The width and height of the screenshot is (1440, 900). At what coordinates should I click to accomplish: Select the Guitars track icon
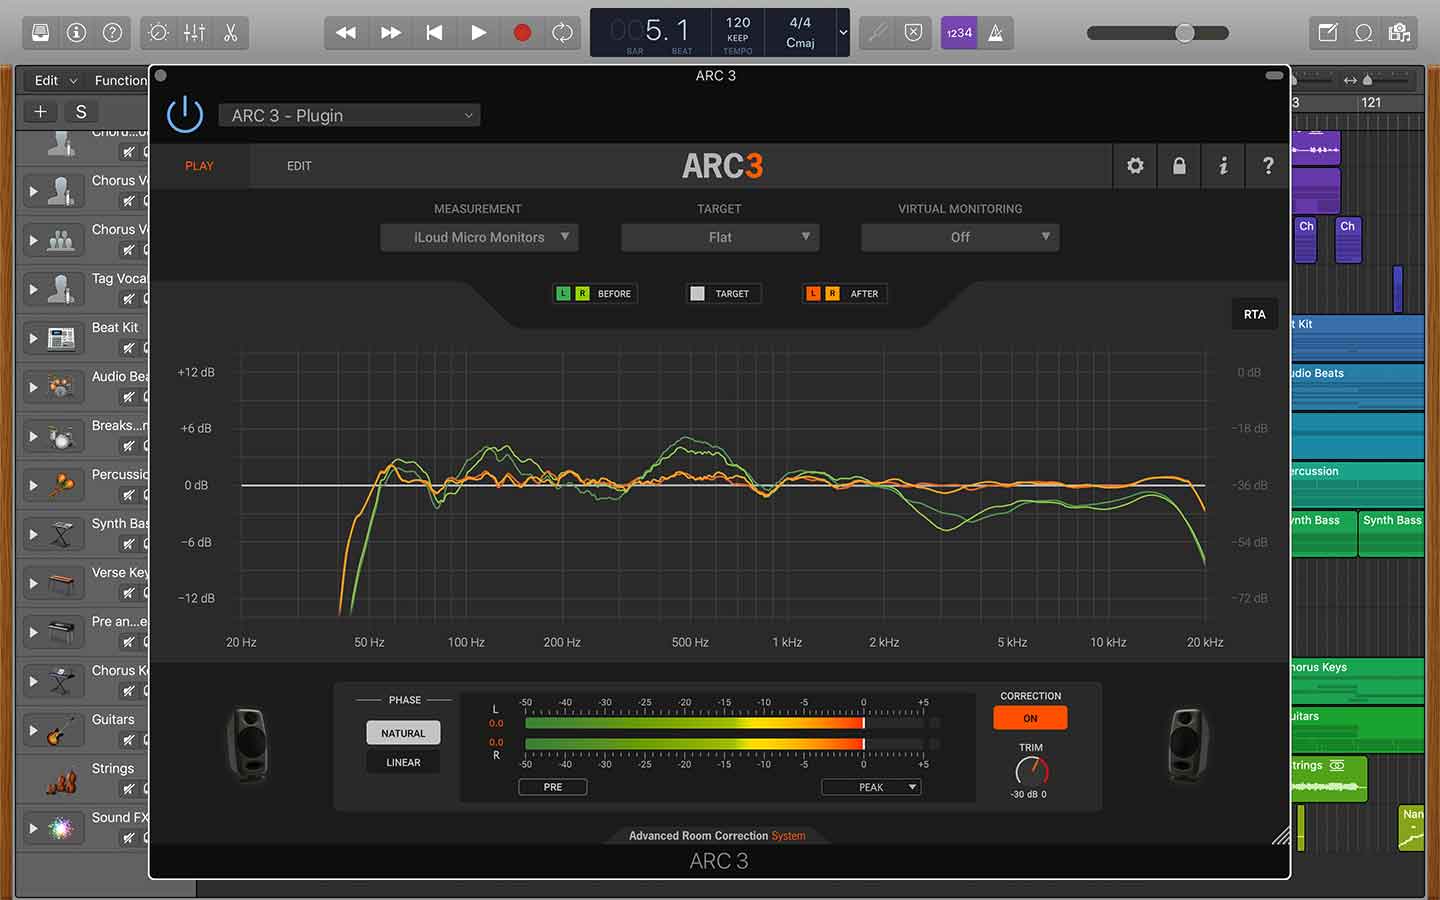click(61, 731)
